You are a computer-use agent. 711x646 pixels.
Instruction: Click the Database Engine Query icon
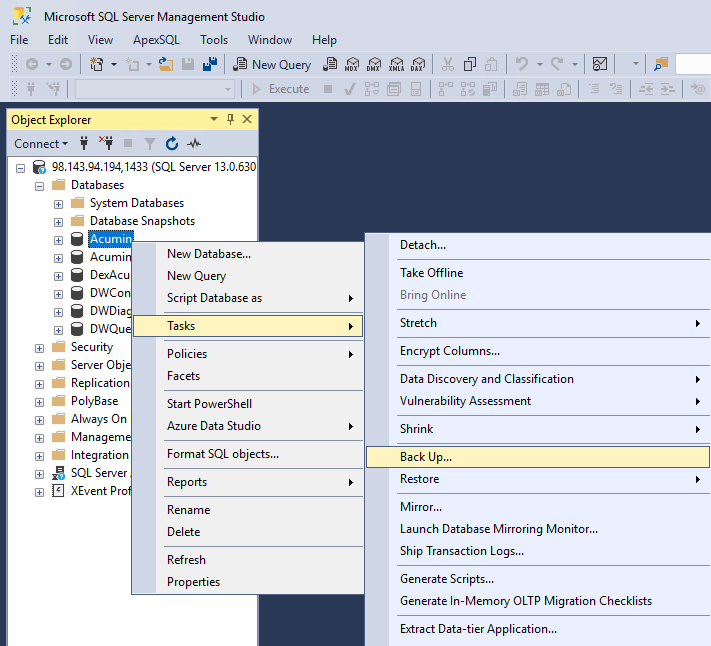click(x=330, y=65)
